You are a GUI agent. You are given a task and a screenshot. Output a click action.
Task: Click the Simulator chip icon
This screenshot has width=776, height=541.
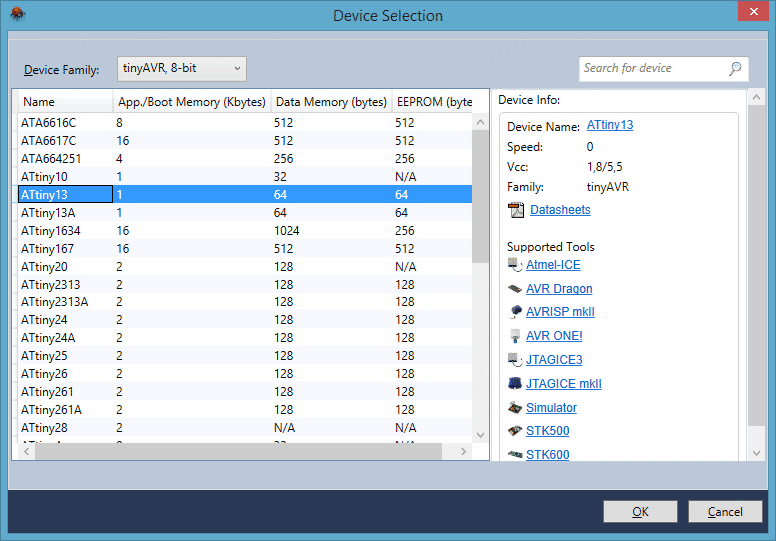[515, 408]
